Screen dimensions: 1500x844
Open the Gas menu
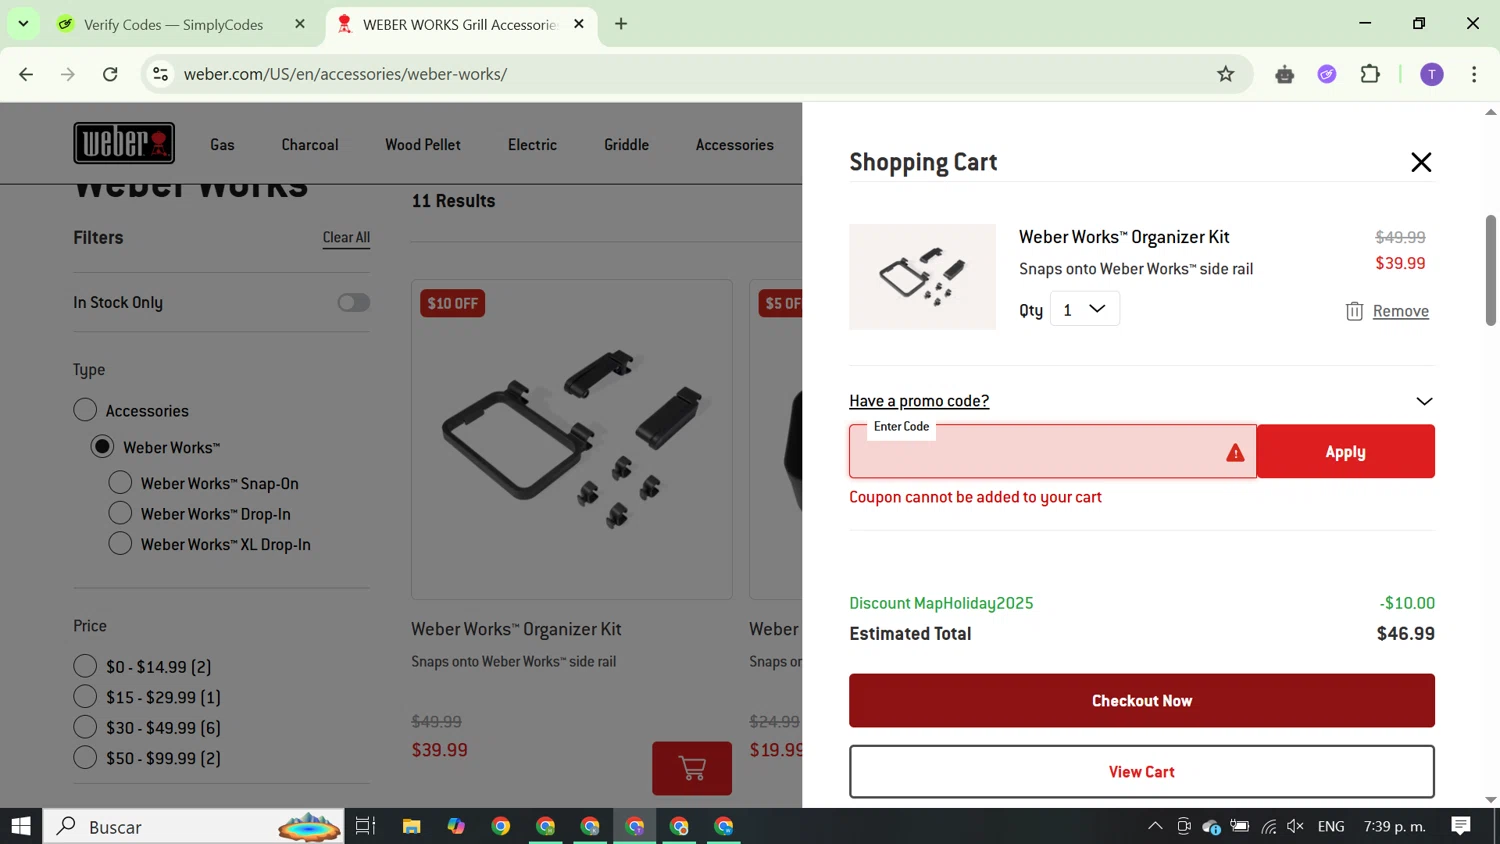pos(222,144)
